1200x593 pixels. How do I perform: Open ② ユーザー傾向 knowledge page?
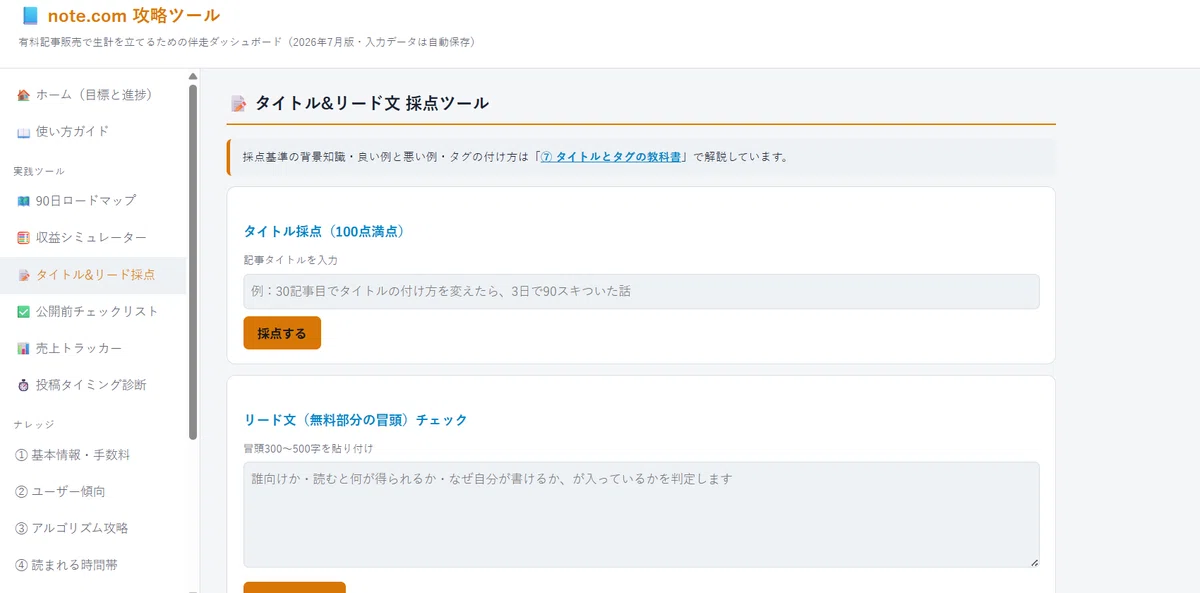click(93, 492)
